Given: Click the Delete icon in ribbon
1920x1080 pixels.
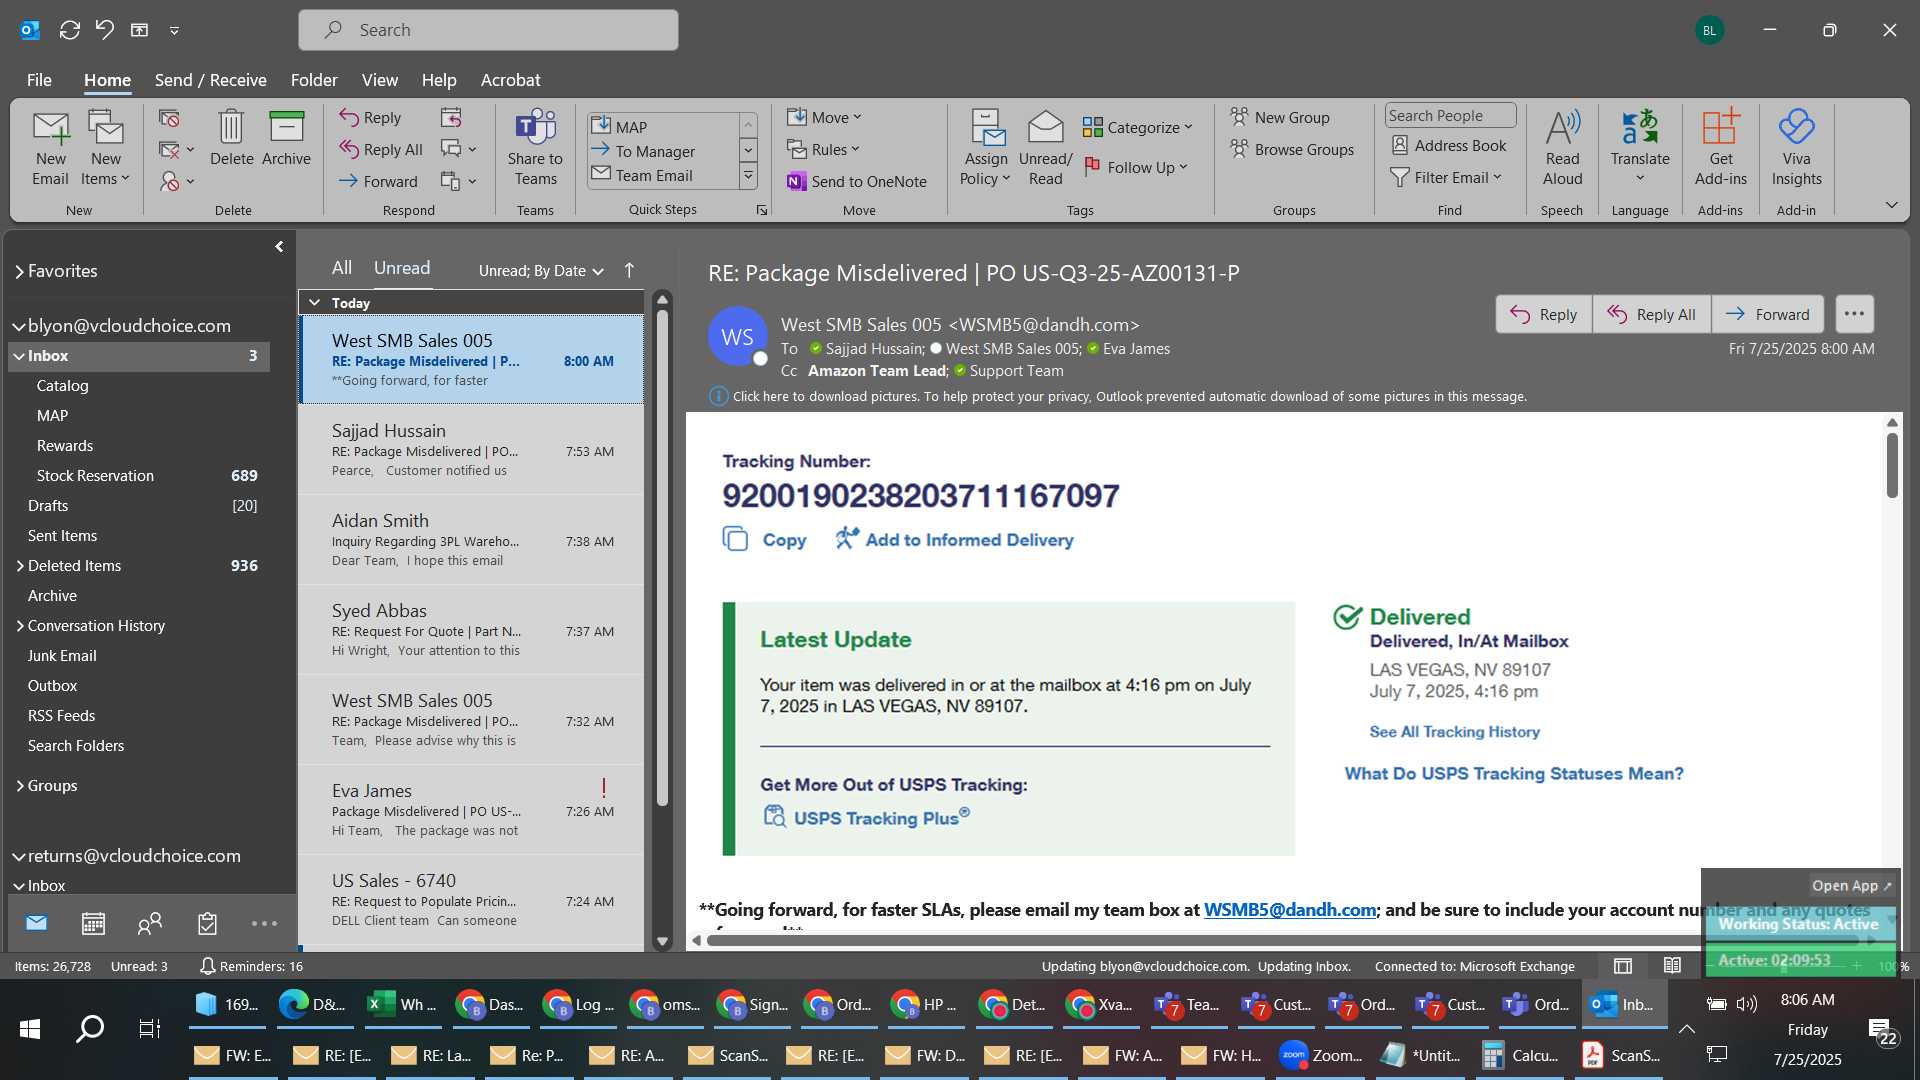Looking at the screenshot, I should tap(231, 138).
